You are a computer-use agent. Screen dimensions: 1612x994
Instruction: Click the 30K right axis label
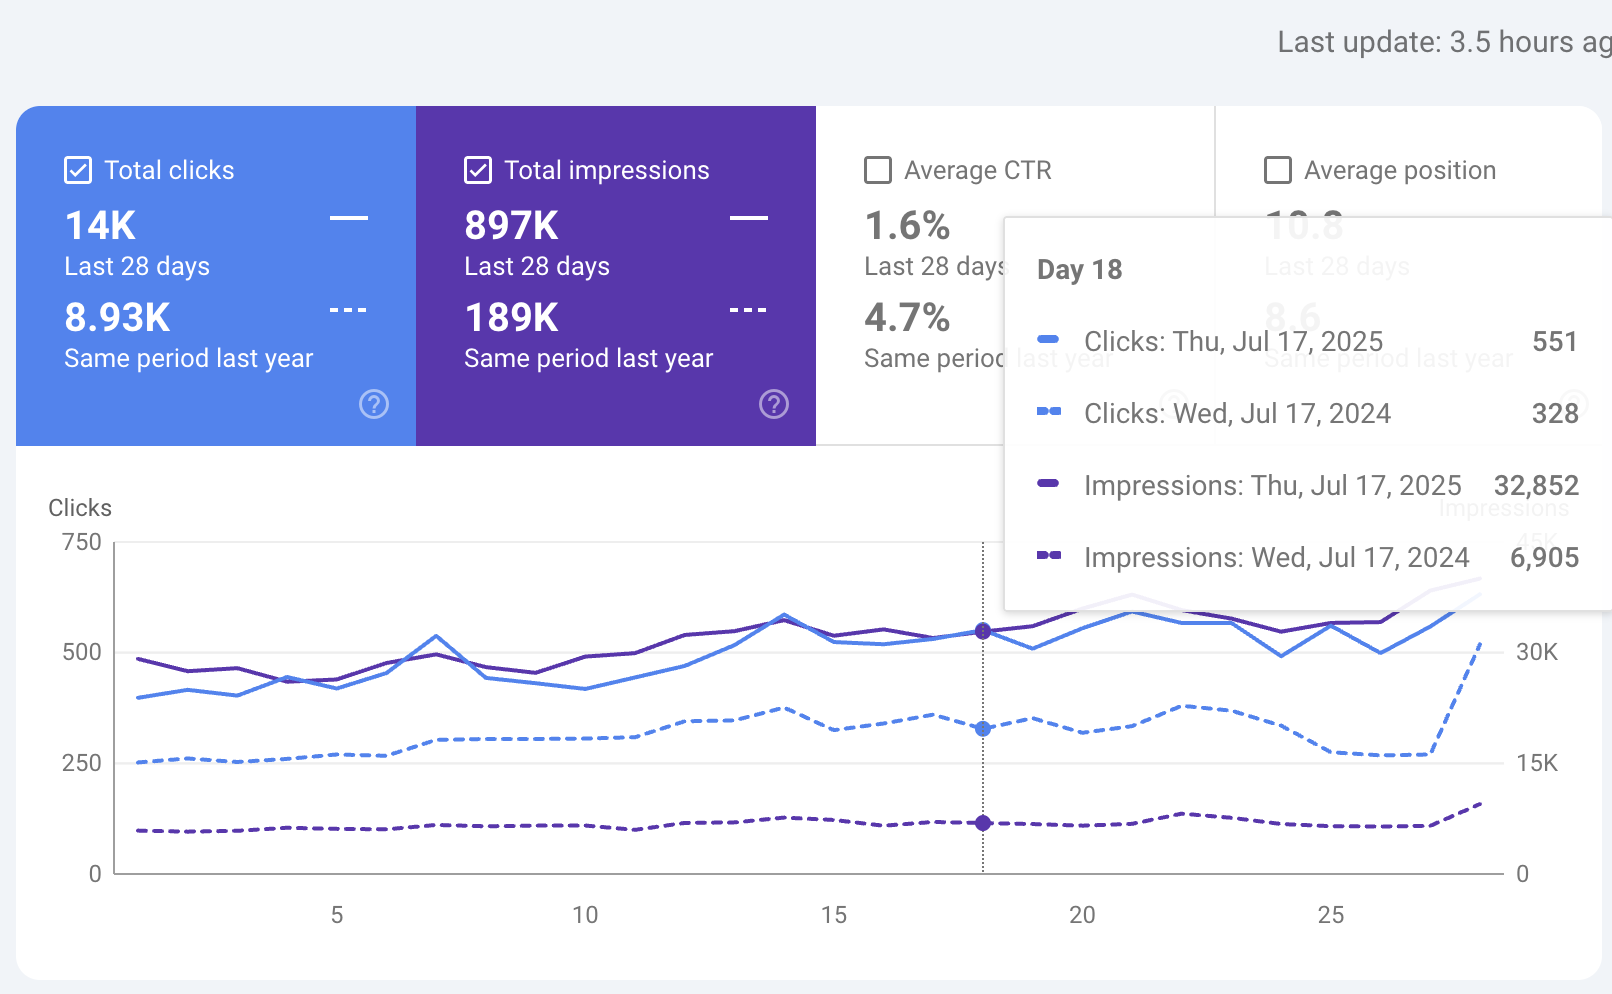click(x=1537, y=653)
